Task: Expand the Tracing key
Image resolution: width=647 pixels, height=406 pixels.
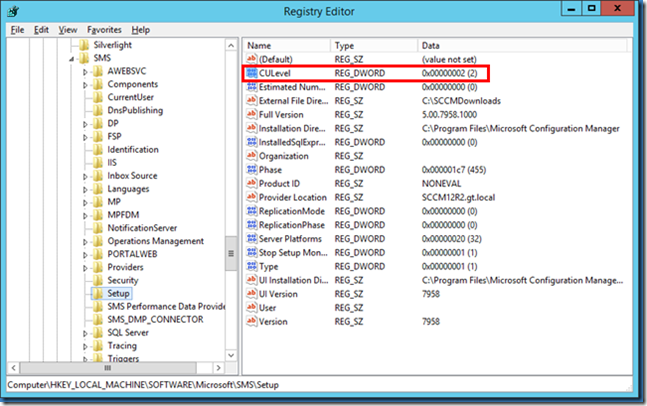Action: [x=85, y=347]
